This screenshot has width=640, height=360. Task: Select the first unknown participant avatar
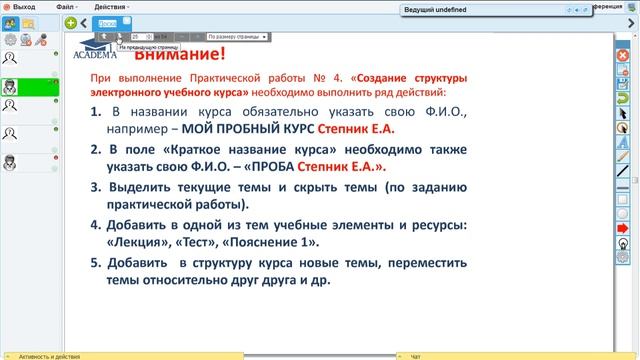coord(10,58)
